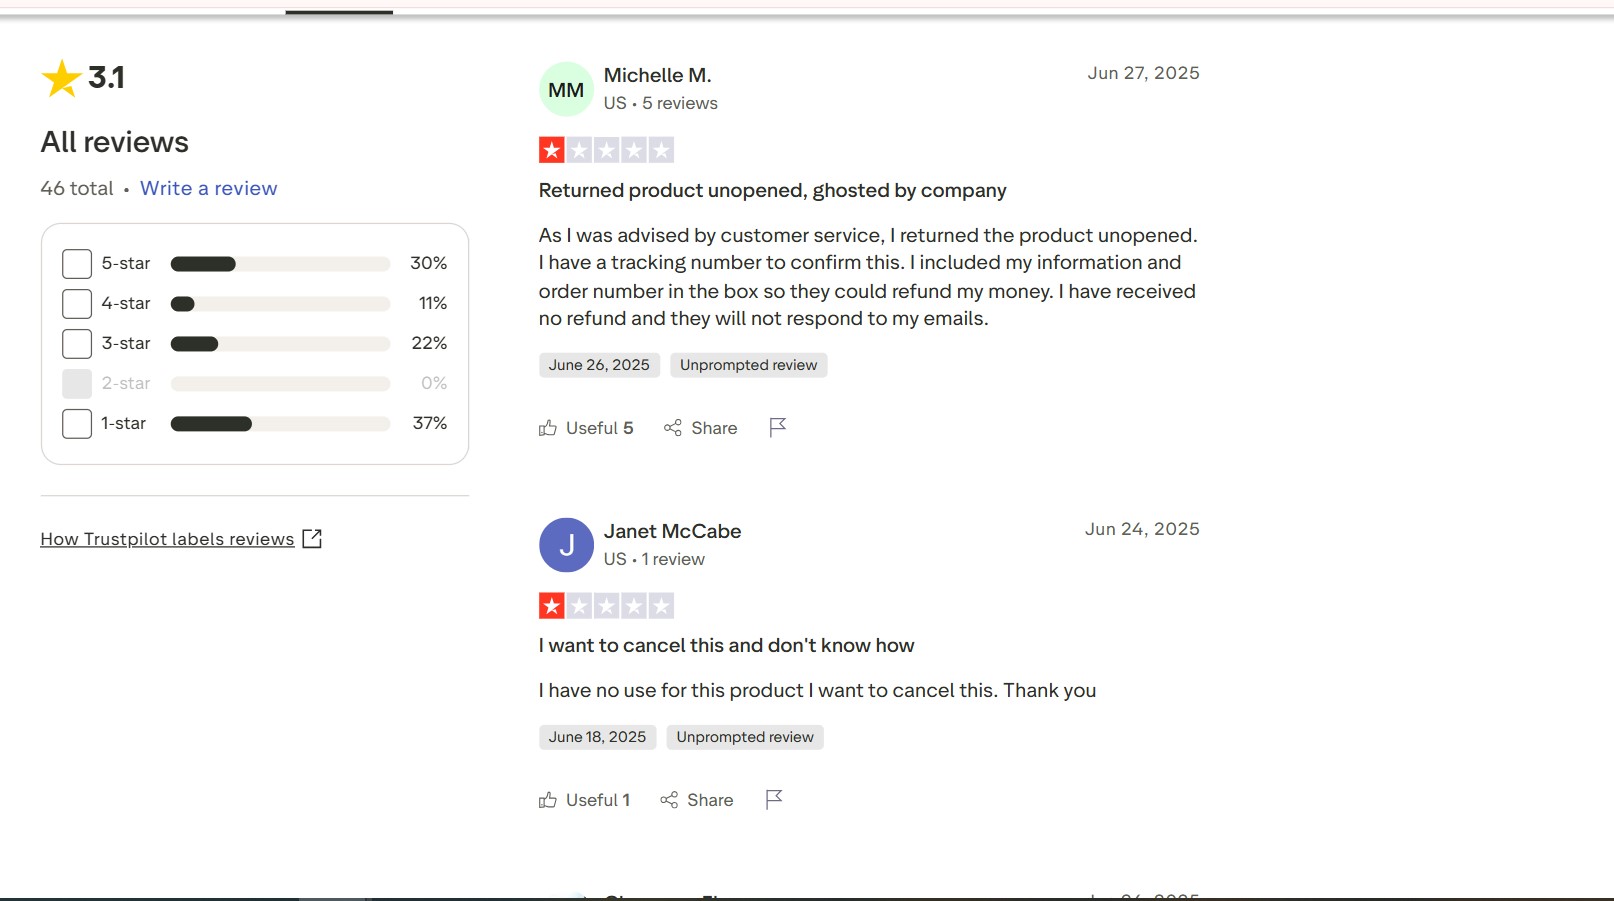Check the 4-star filter checkbox
Image resolution: width=1614 pixels, height=901 pixels.
[x=77, y=304]
